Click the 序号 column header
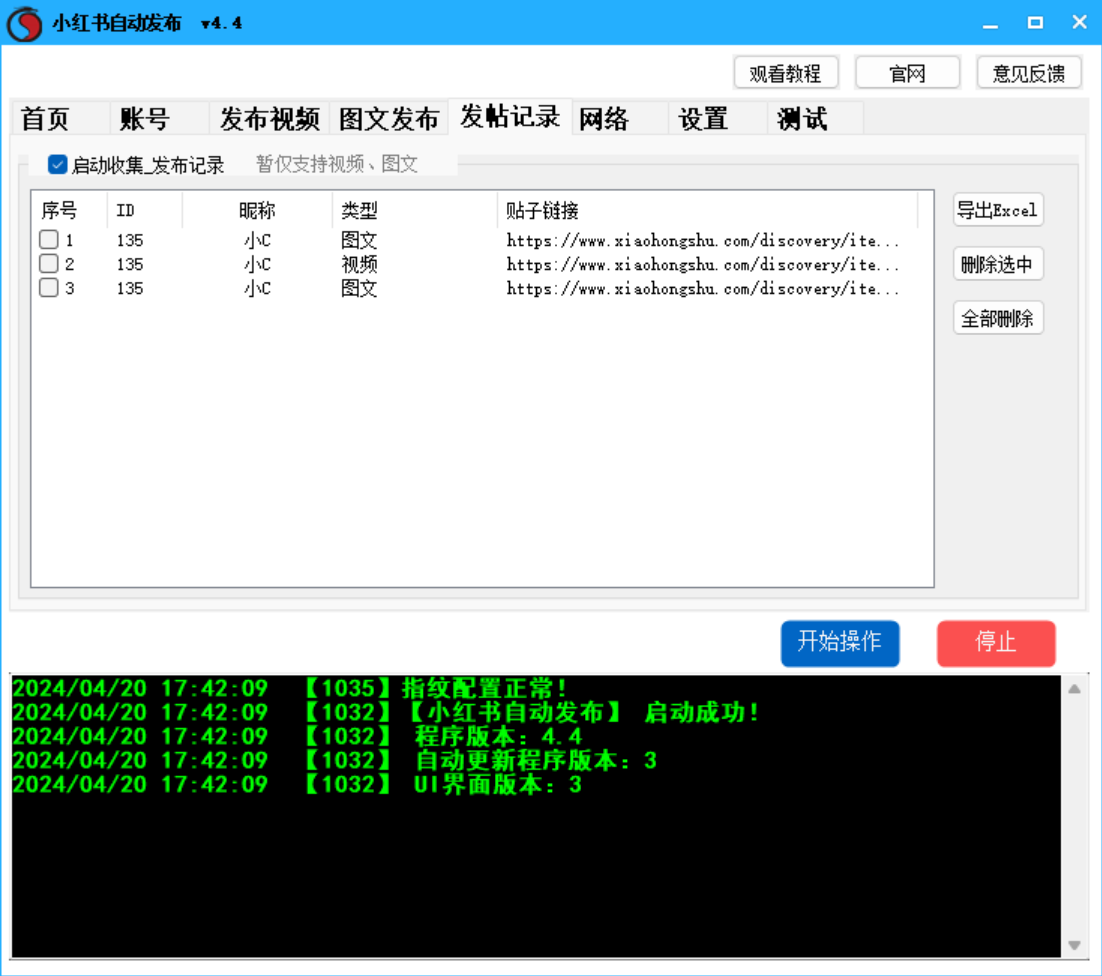 pos(69,210)
